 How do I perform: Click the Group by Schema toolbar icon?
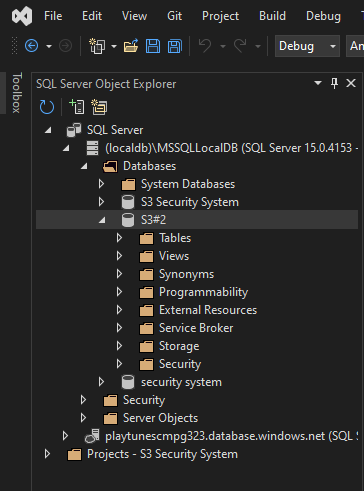[x=99, y=107]
